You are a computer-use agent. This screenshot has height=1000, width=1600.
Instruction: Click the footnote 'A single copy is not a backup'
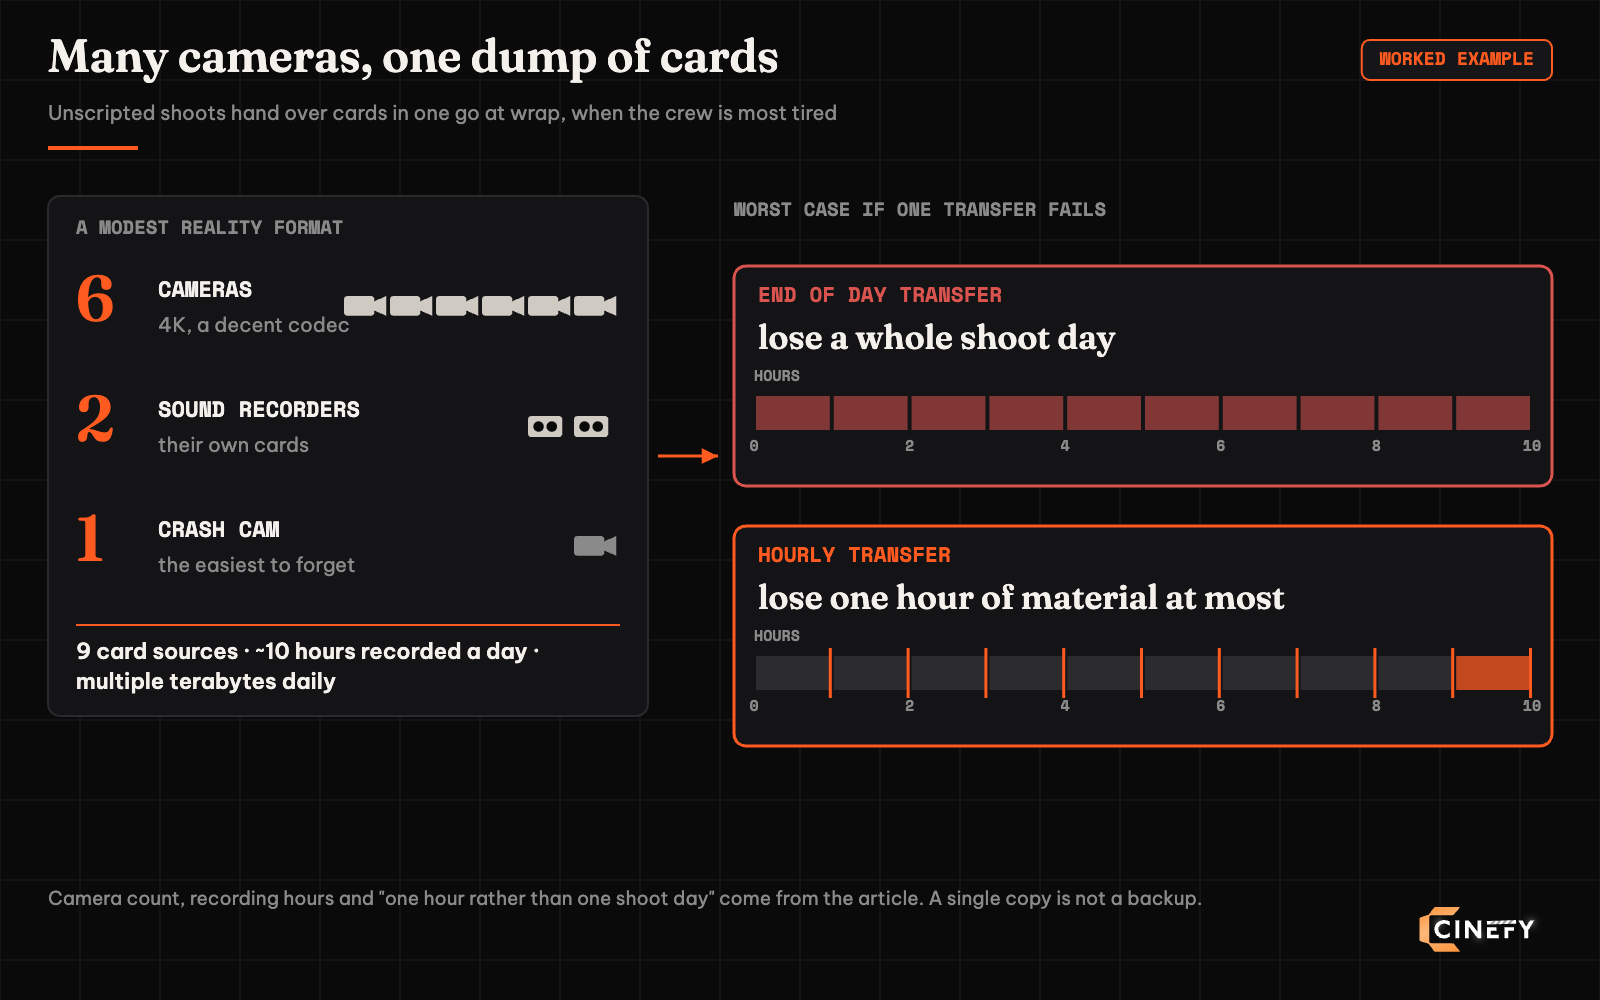1065,898
